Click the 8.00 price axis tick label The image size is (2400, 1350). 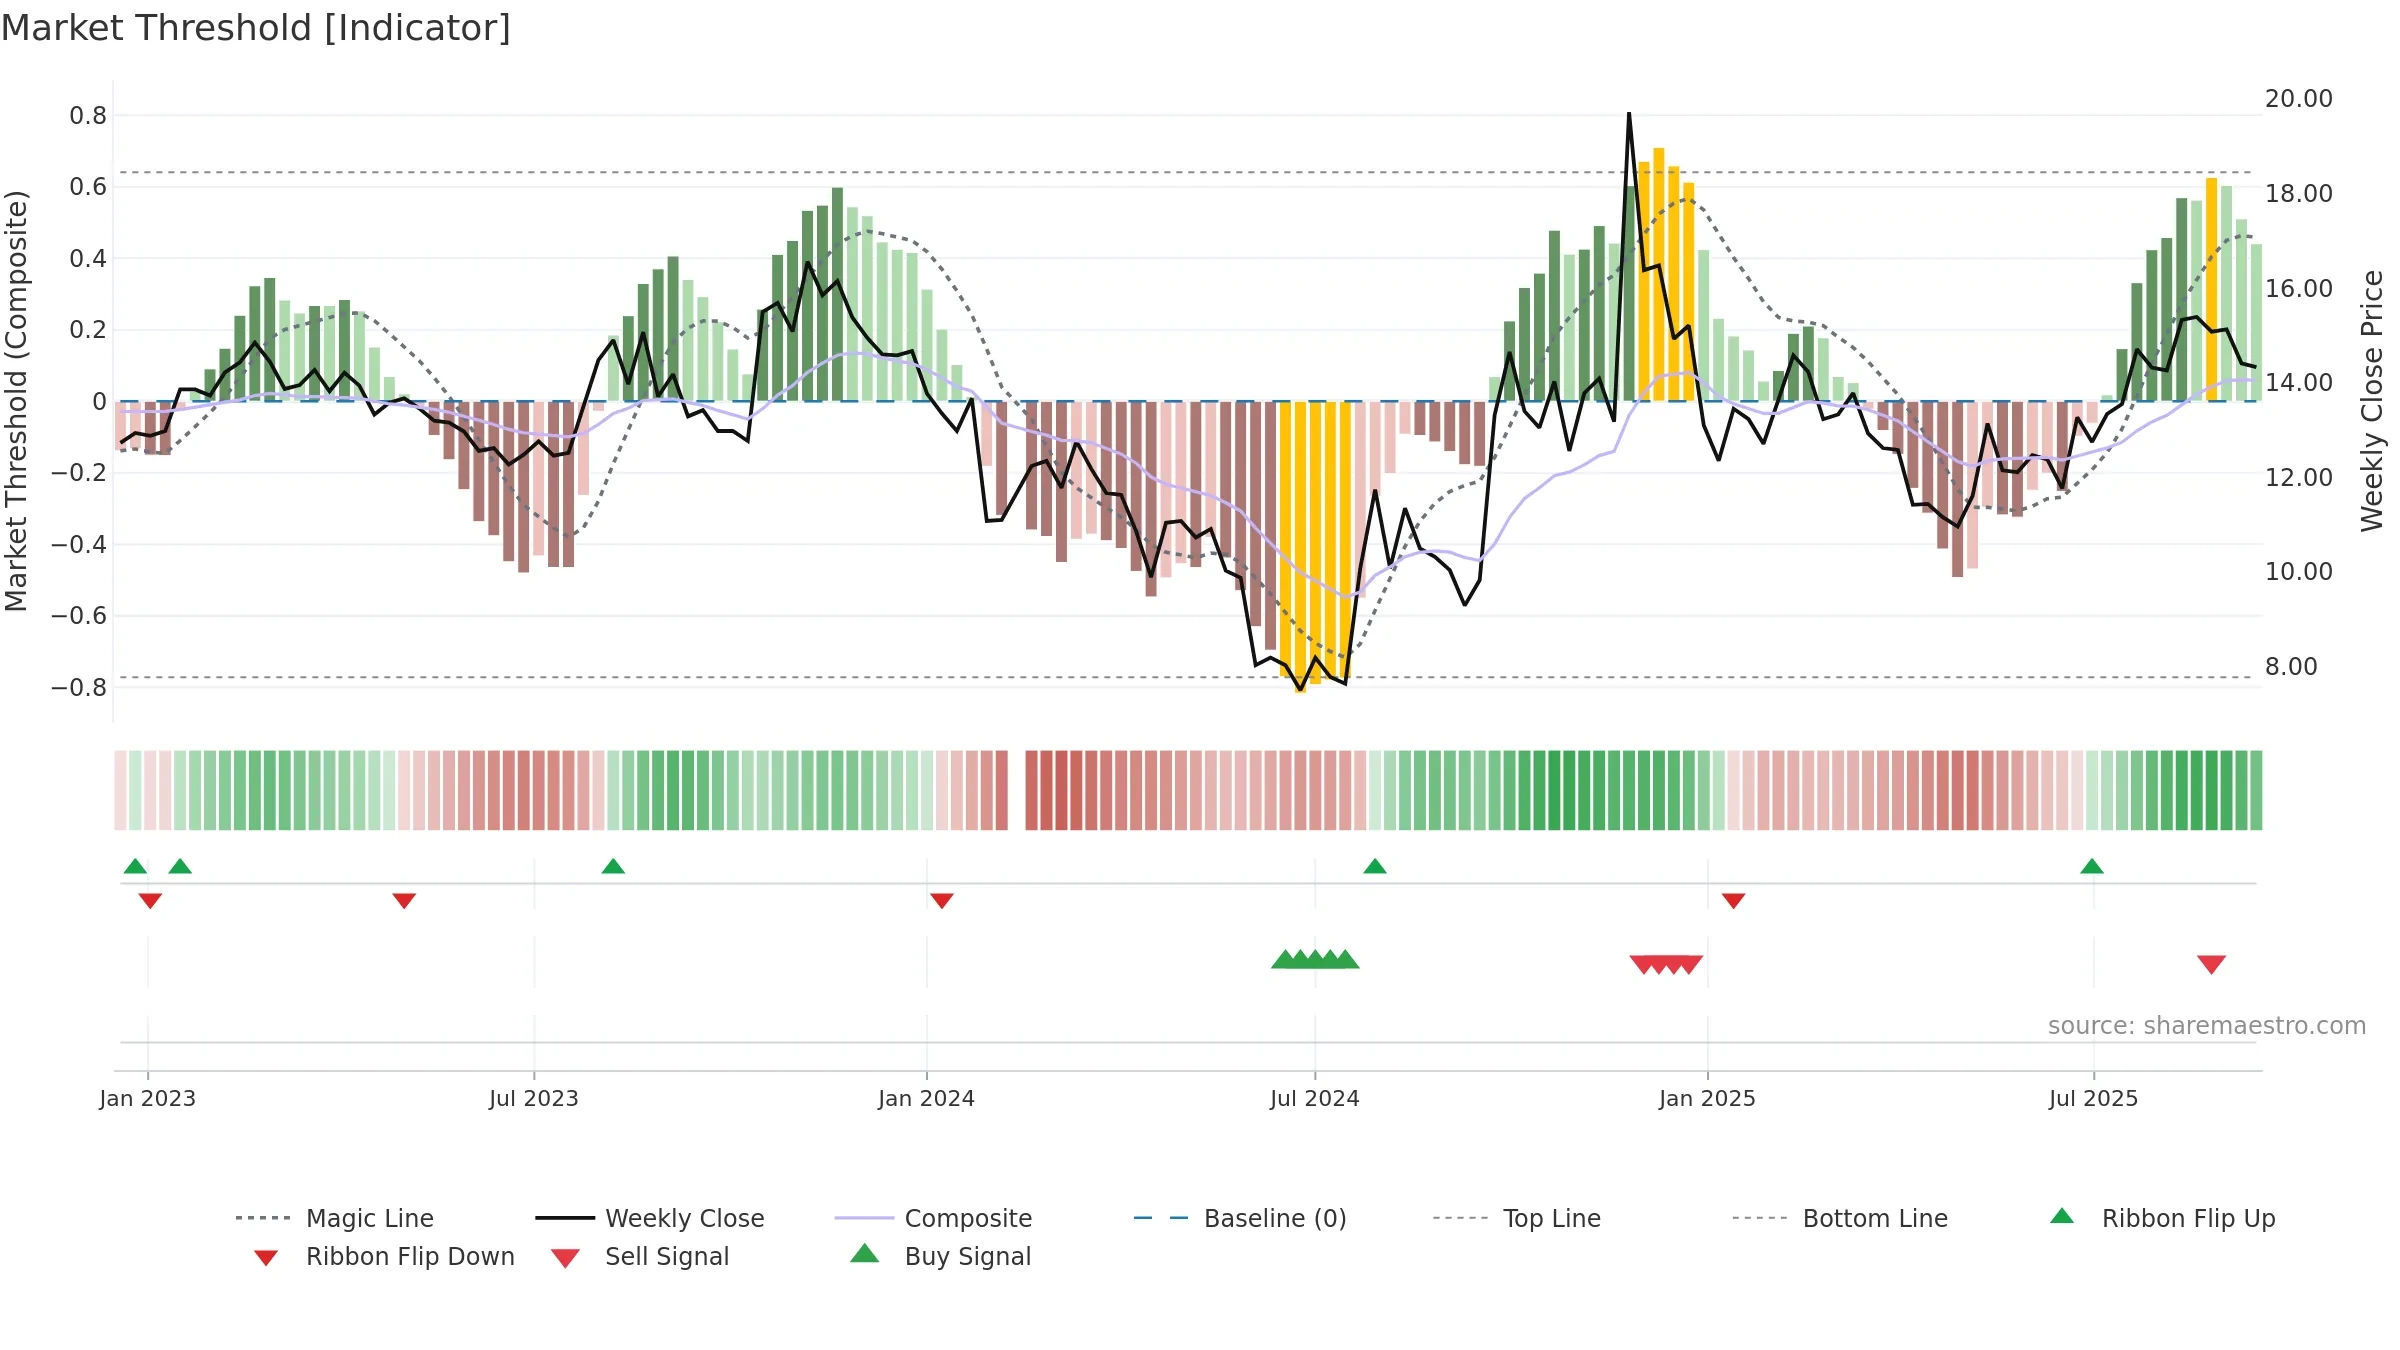[x=2291, y=667]
